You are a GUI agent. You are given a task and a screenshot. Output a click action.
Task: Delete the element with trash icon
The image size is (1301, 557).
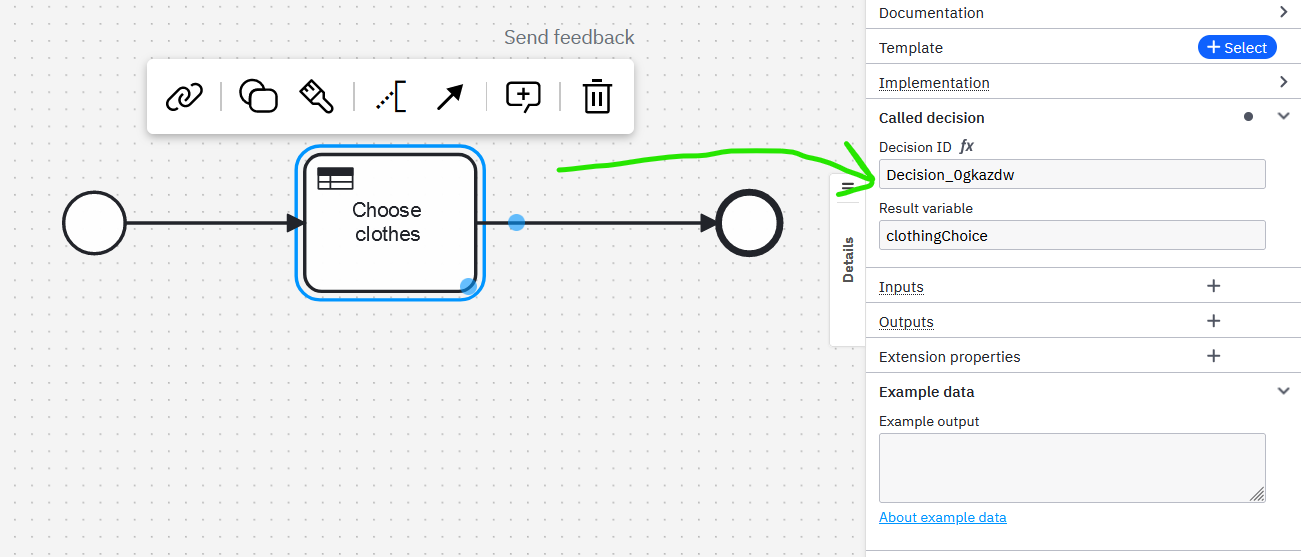597,96
